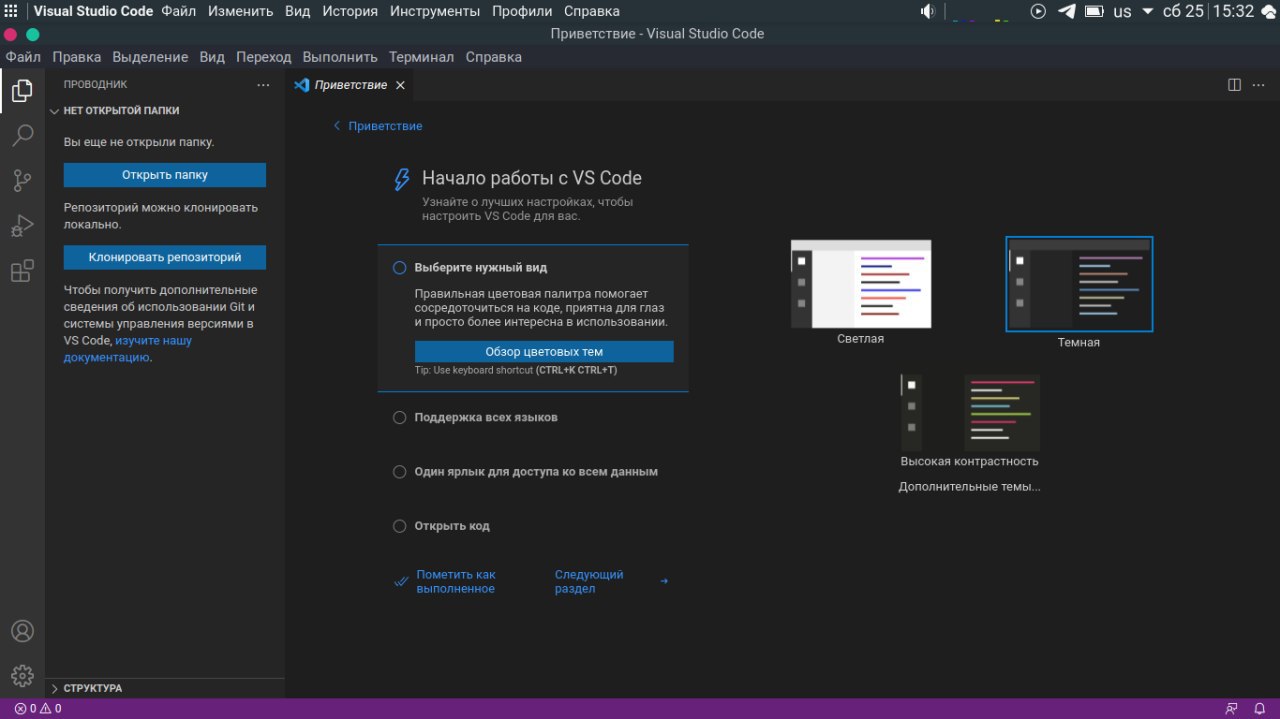
Task: Open notifications bell in status bar
Action: 1260,709
